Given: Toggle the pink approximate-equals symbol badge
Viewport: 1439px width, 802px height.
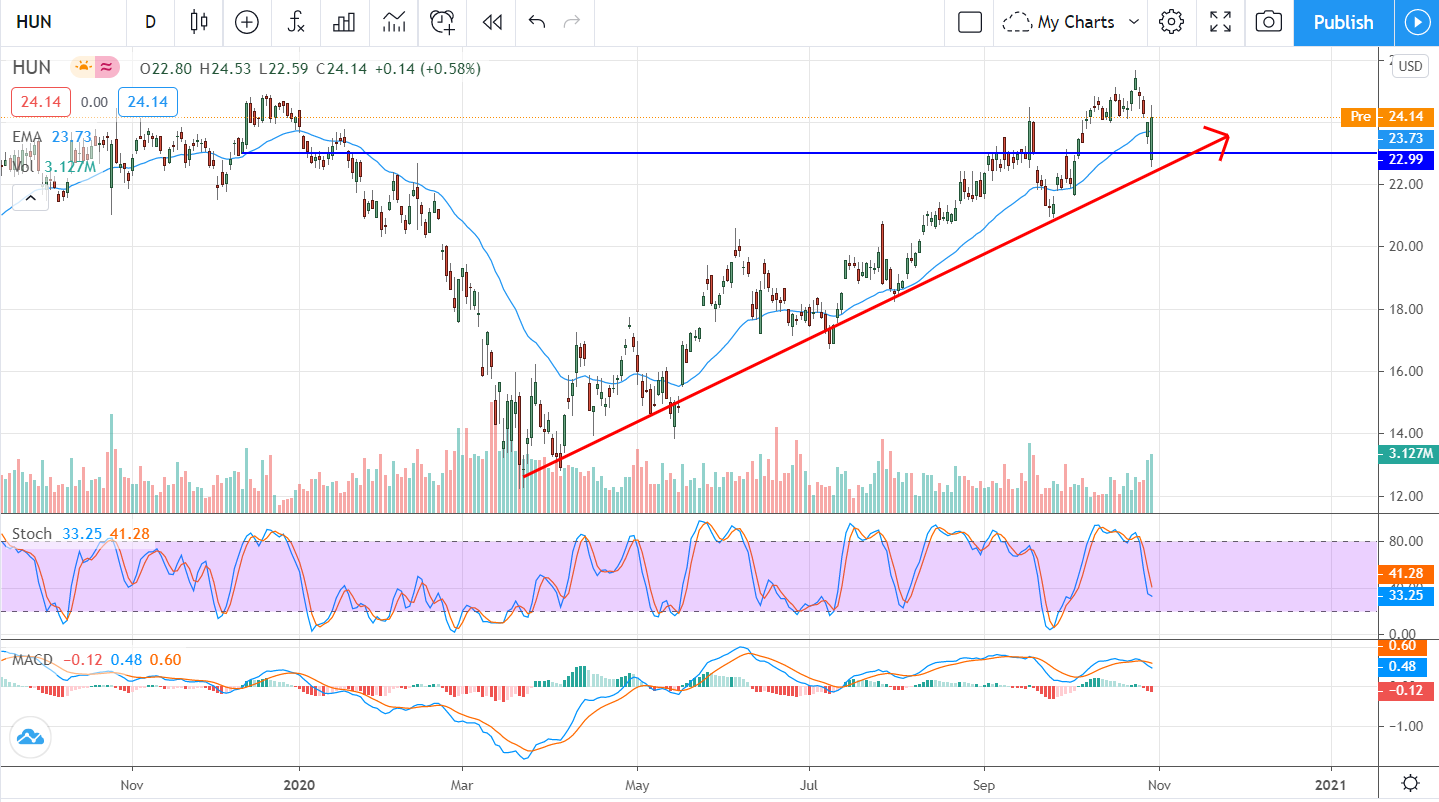Looking at the screenshot, I should click(x=107, y=68).
